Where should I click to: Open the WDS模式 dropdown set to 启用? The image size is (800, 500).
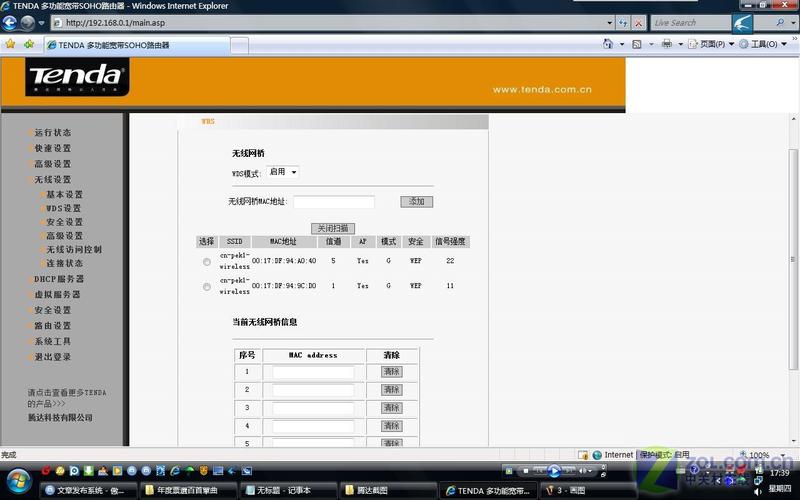pyautogui.click(x=283, y=172)
